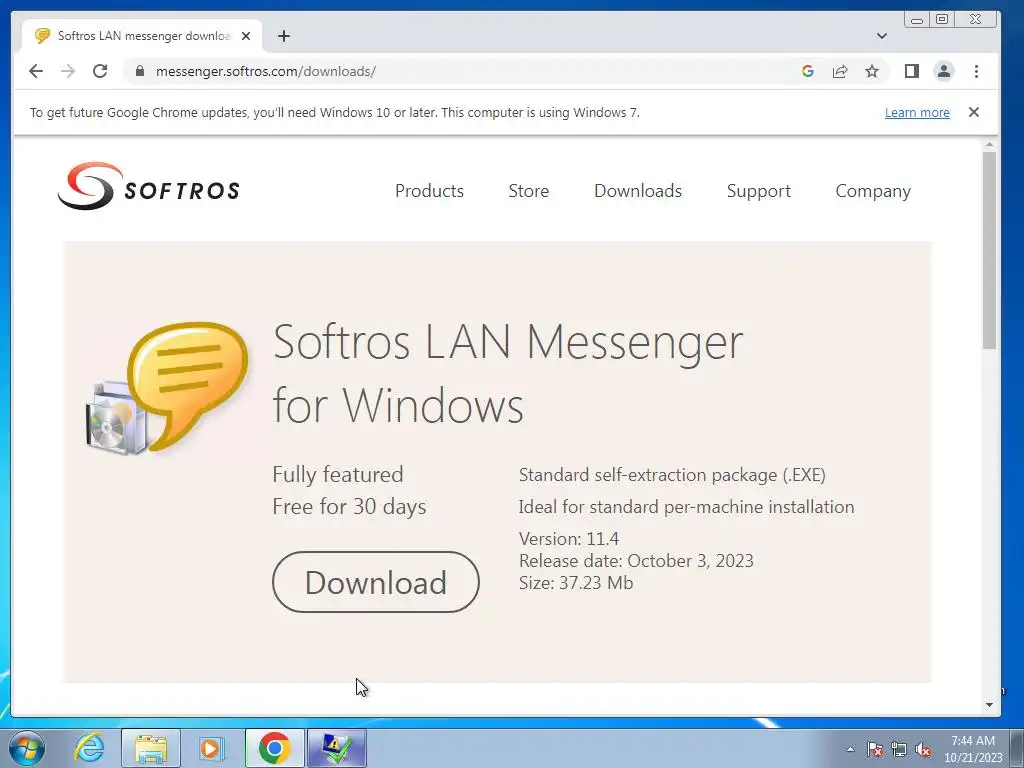1024x768 pixels.
Task: Share this page via share icon
Action: (x=840, y=71)
